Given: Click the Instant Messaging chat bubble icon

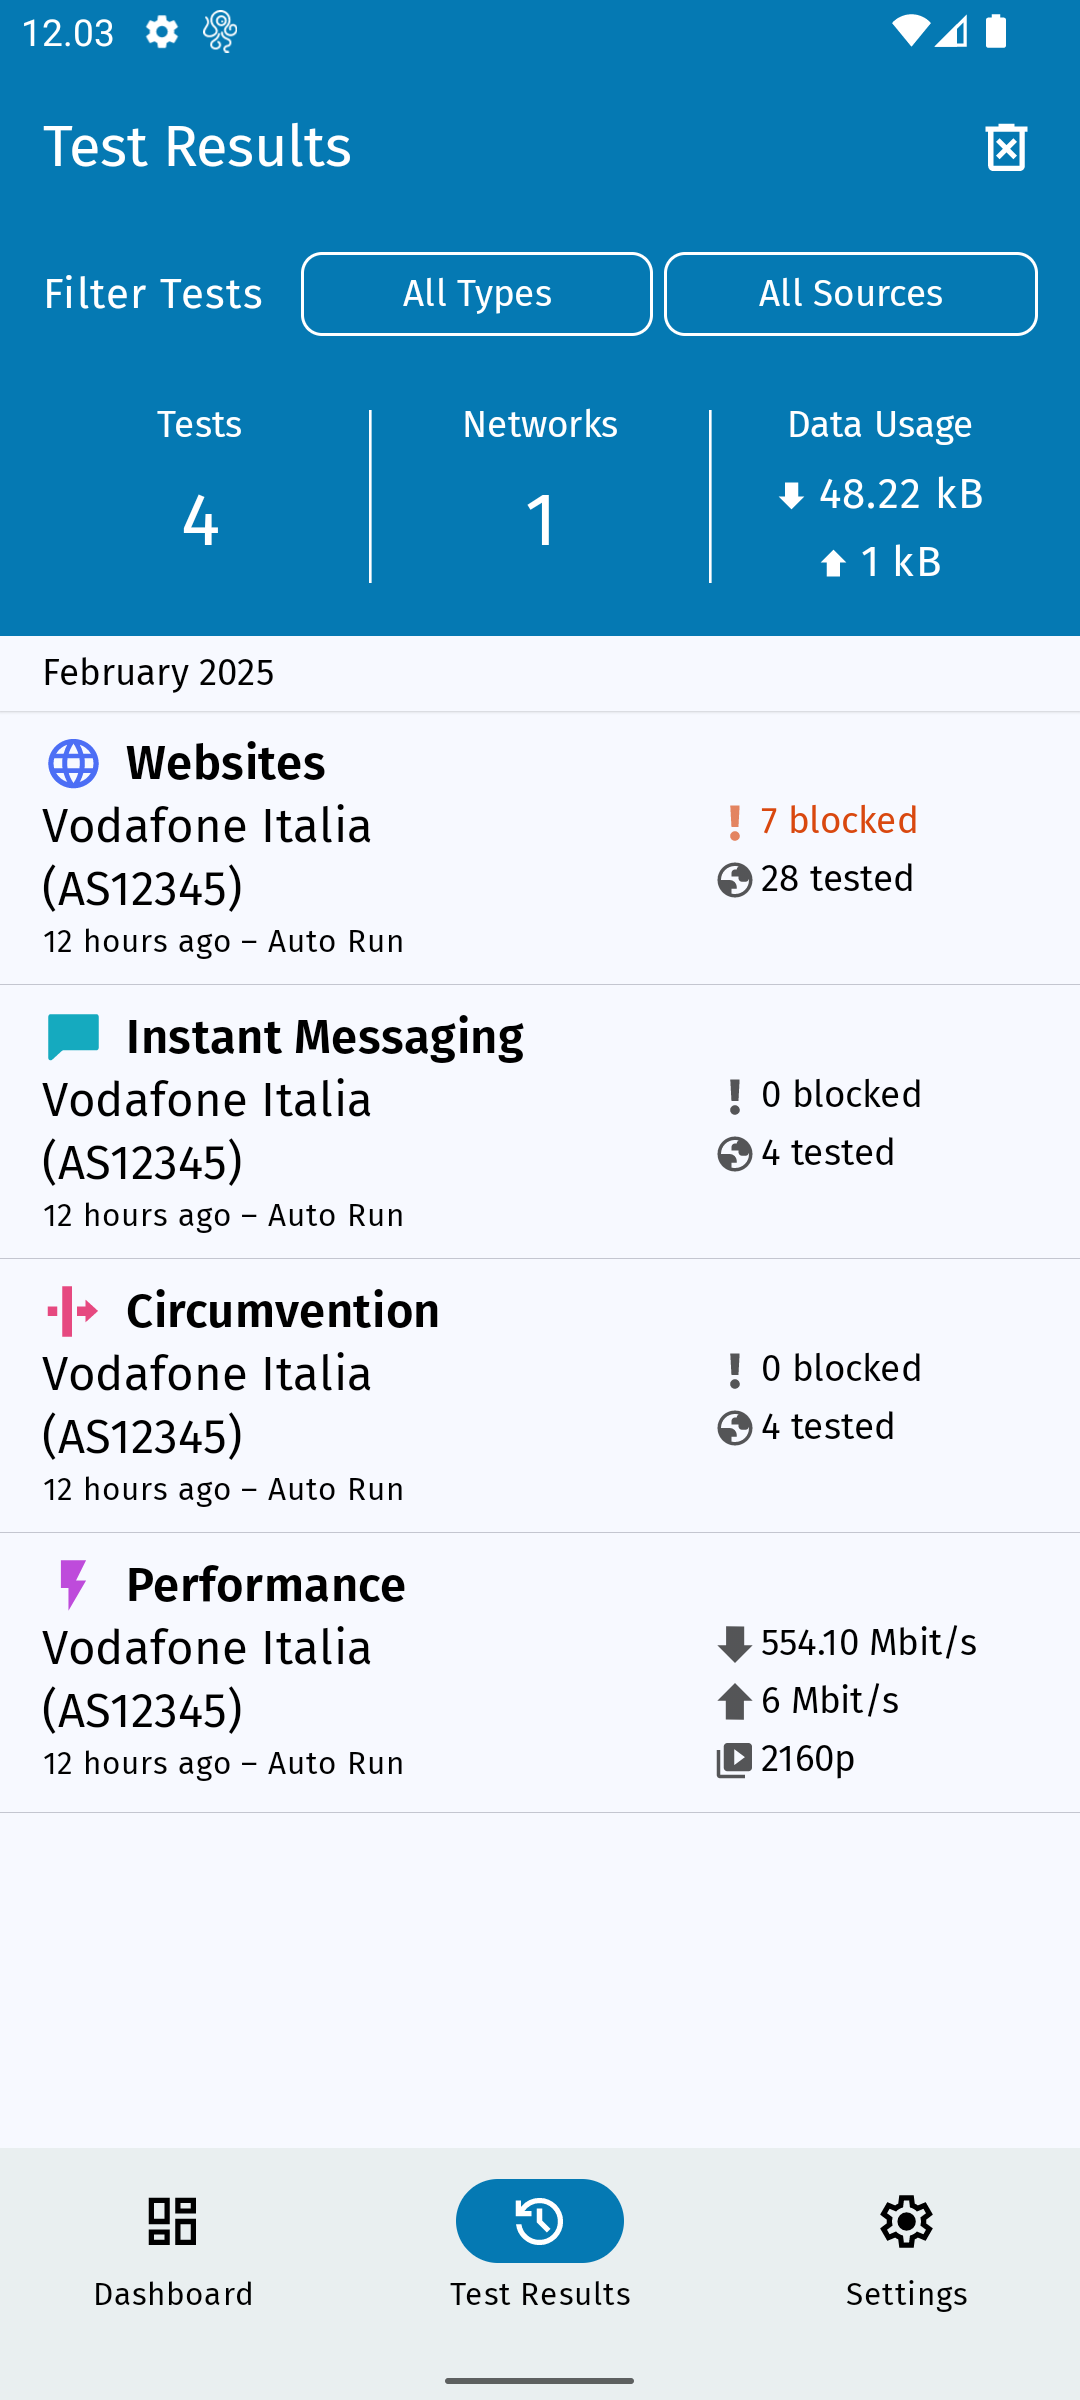Looking at the screenshot, I should point(73,1037).
